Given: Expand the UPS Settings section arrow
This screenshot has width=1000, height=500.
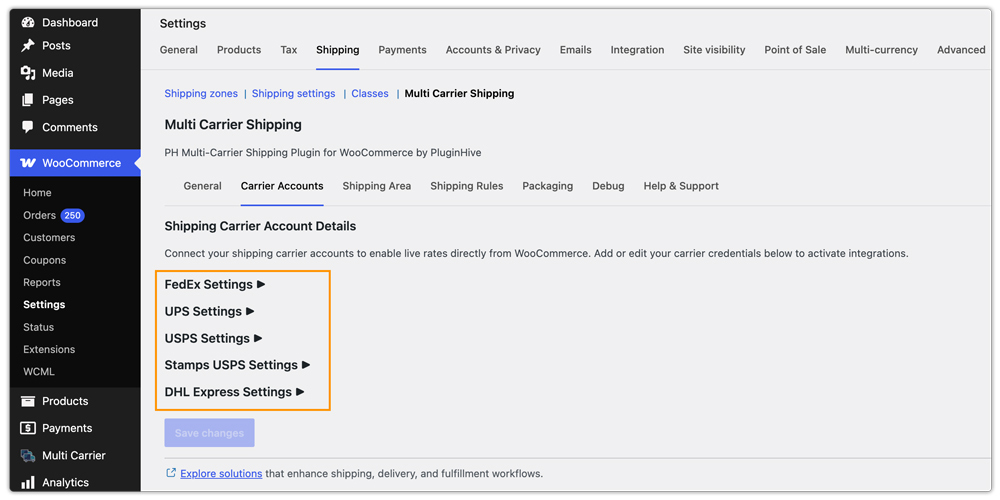Looking at the screenshot, I should (250, 311).
